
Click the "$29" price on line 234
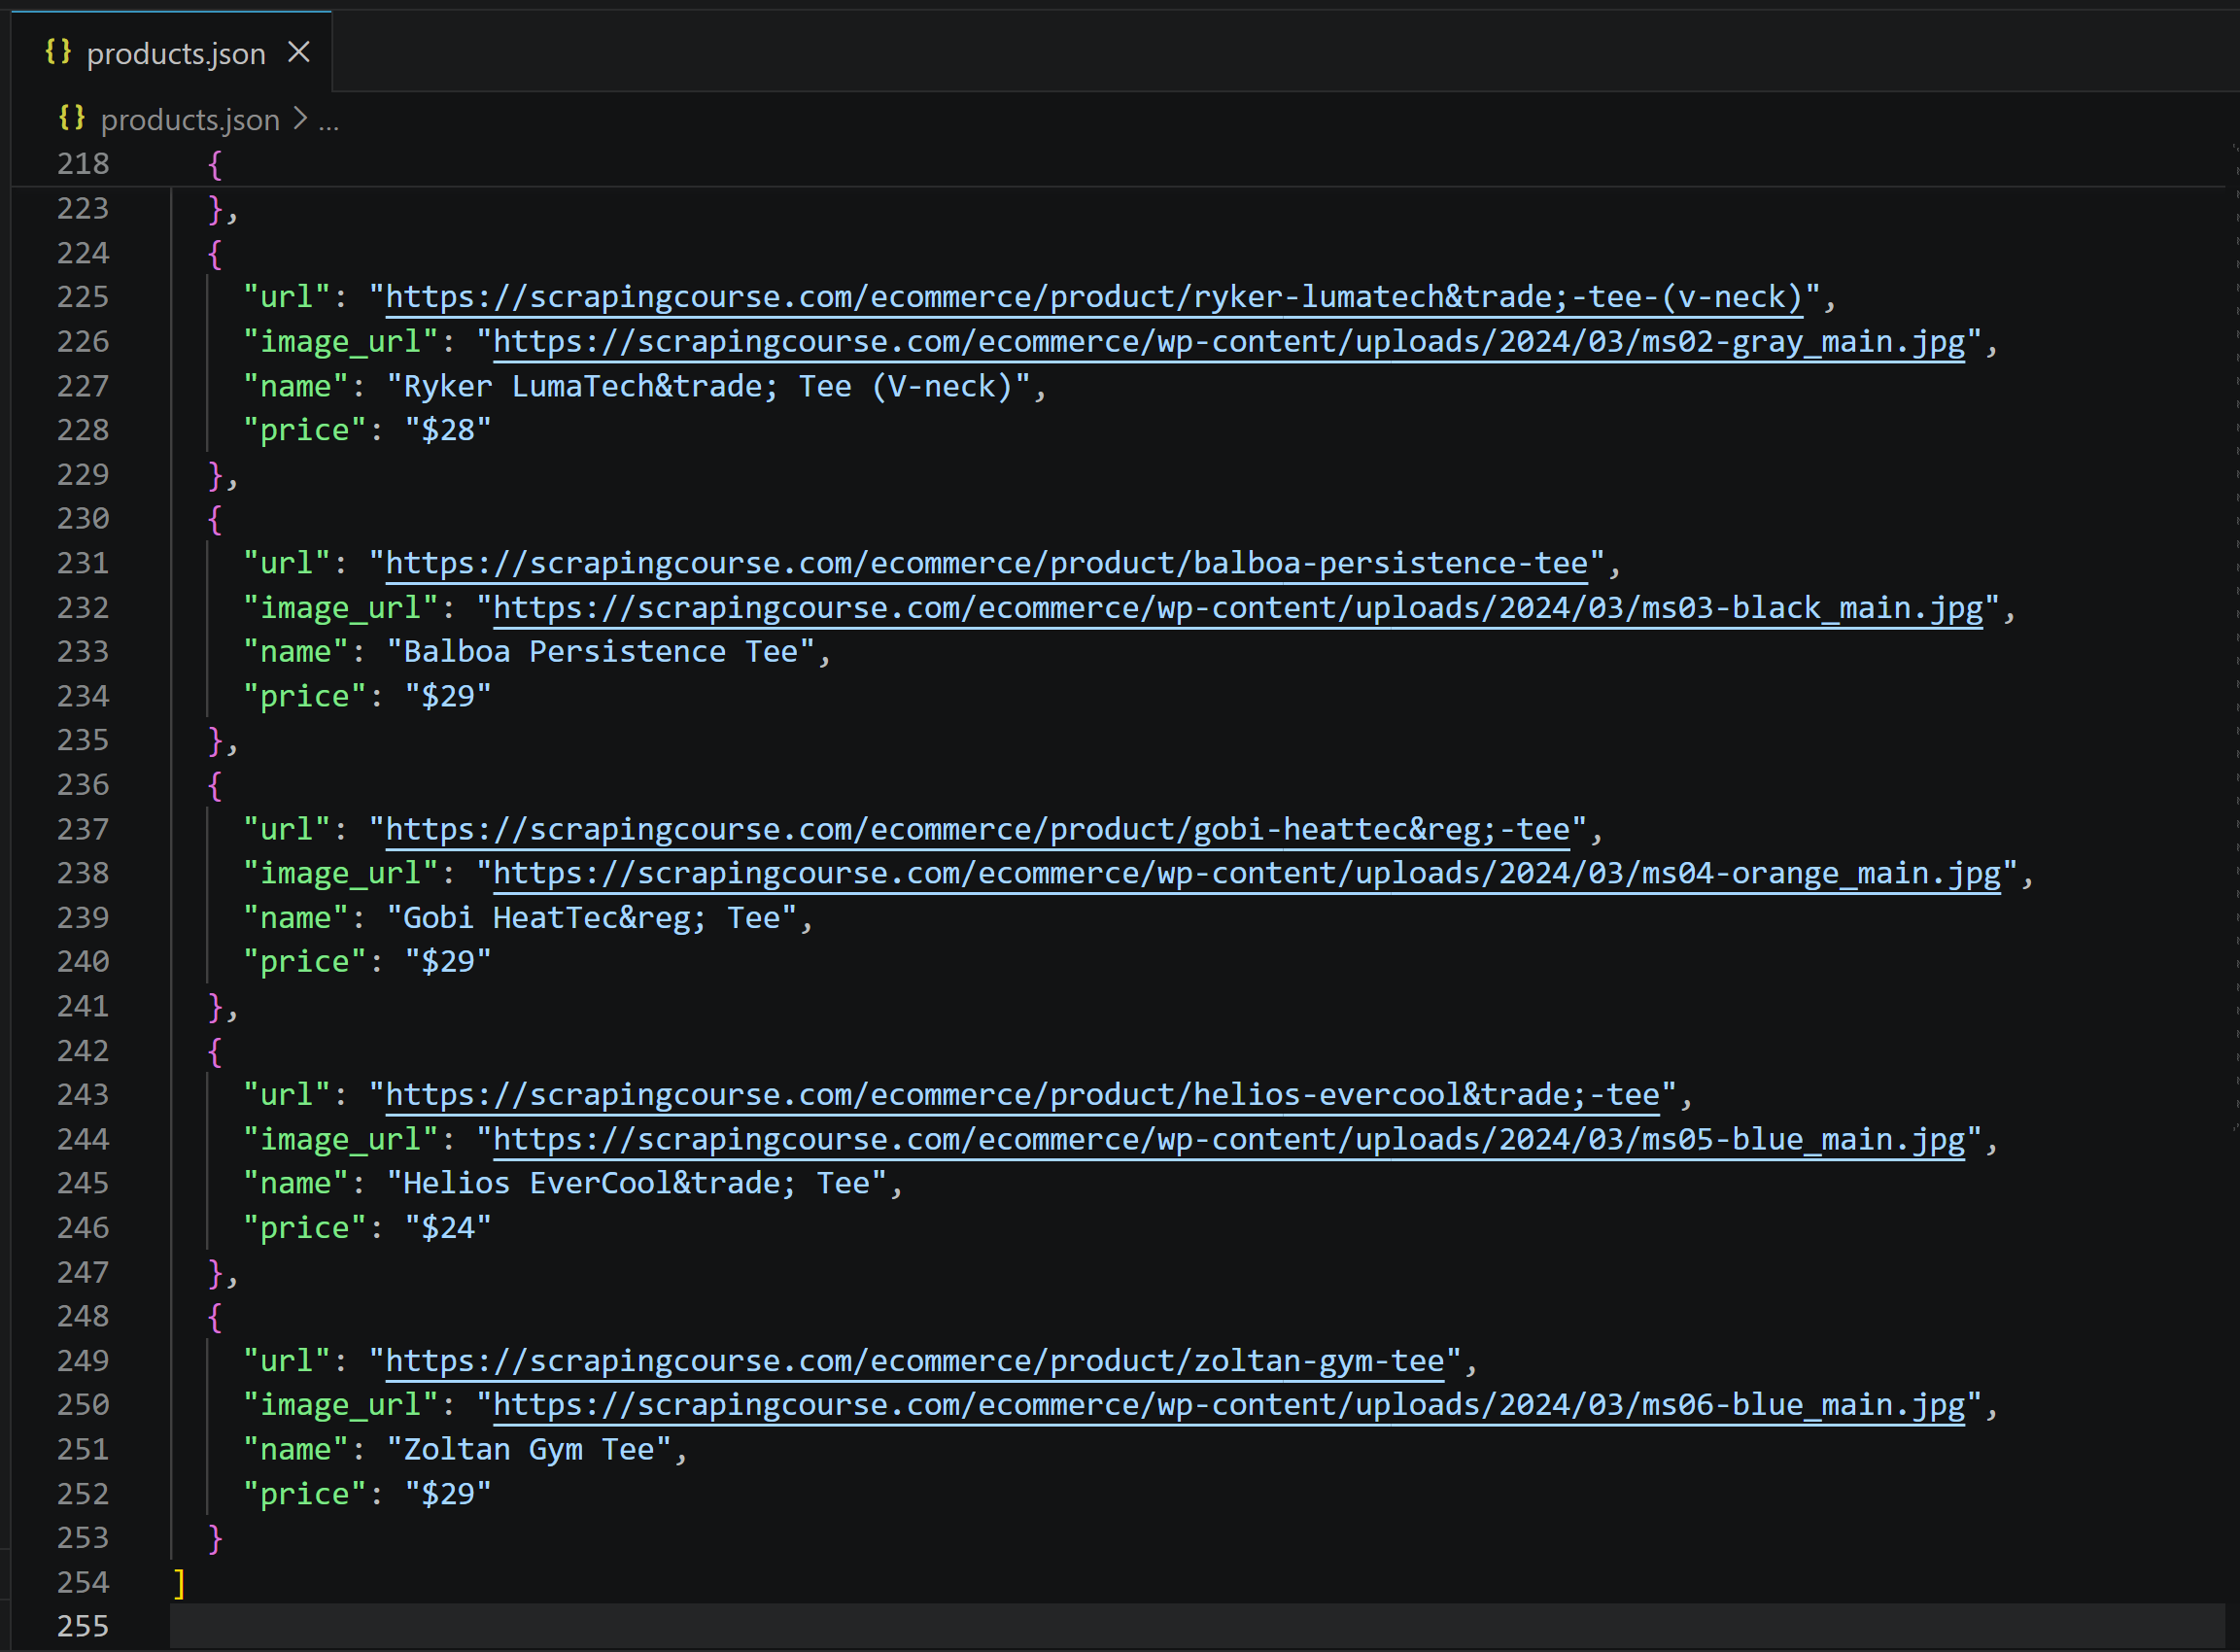point(448,696)
